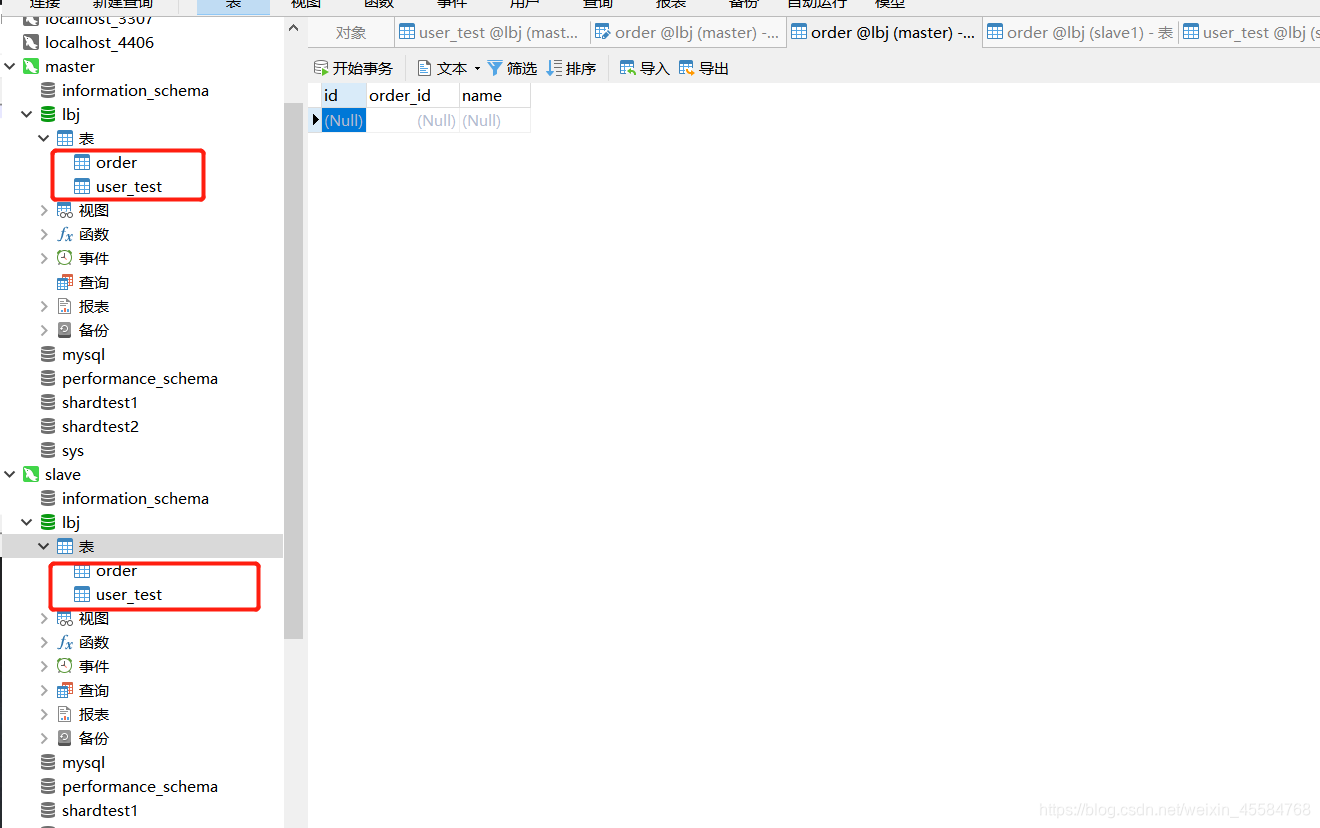The height and width of the screenshot is (828, 1320).
Task: Click the 筛选 filter button
Action: click(x=512, y=68)
